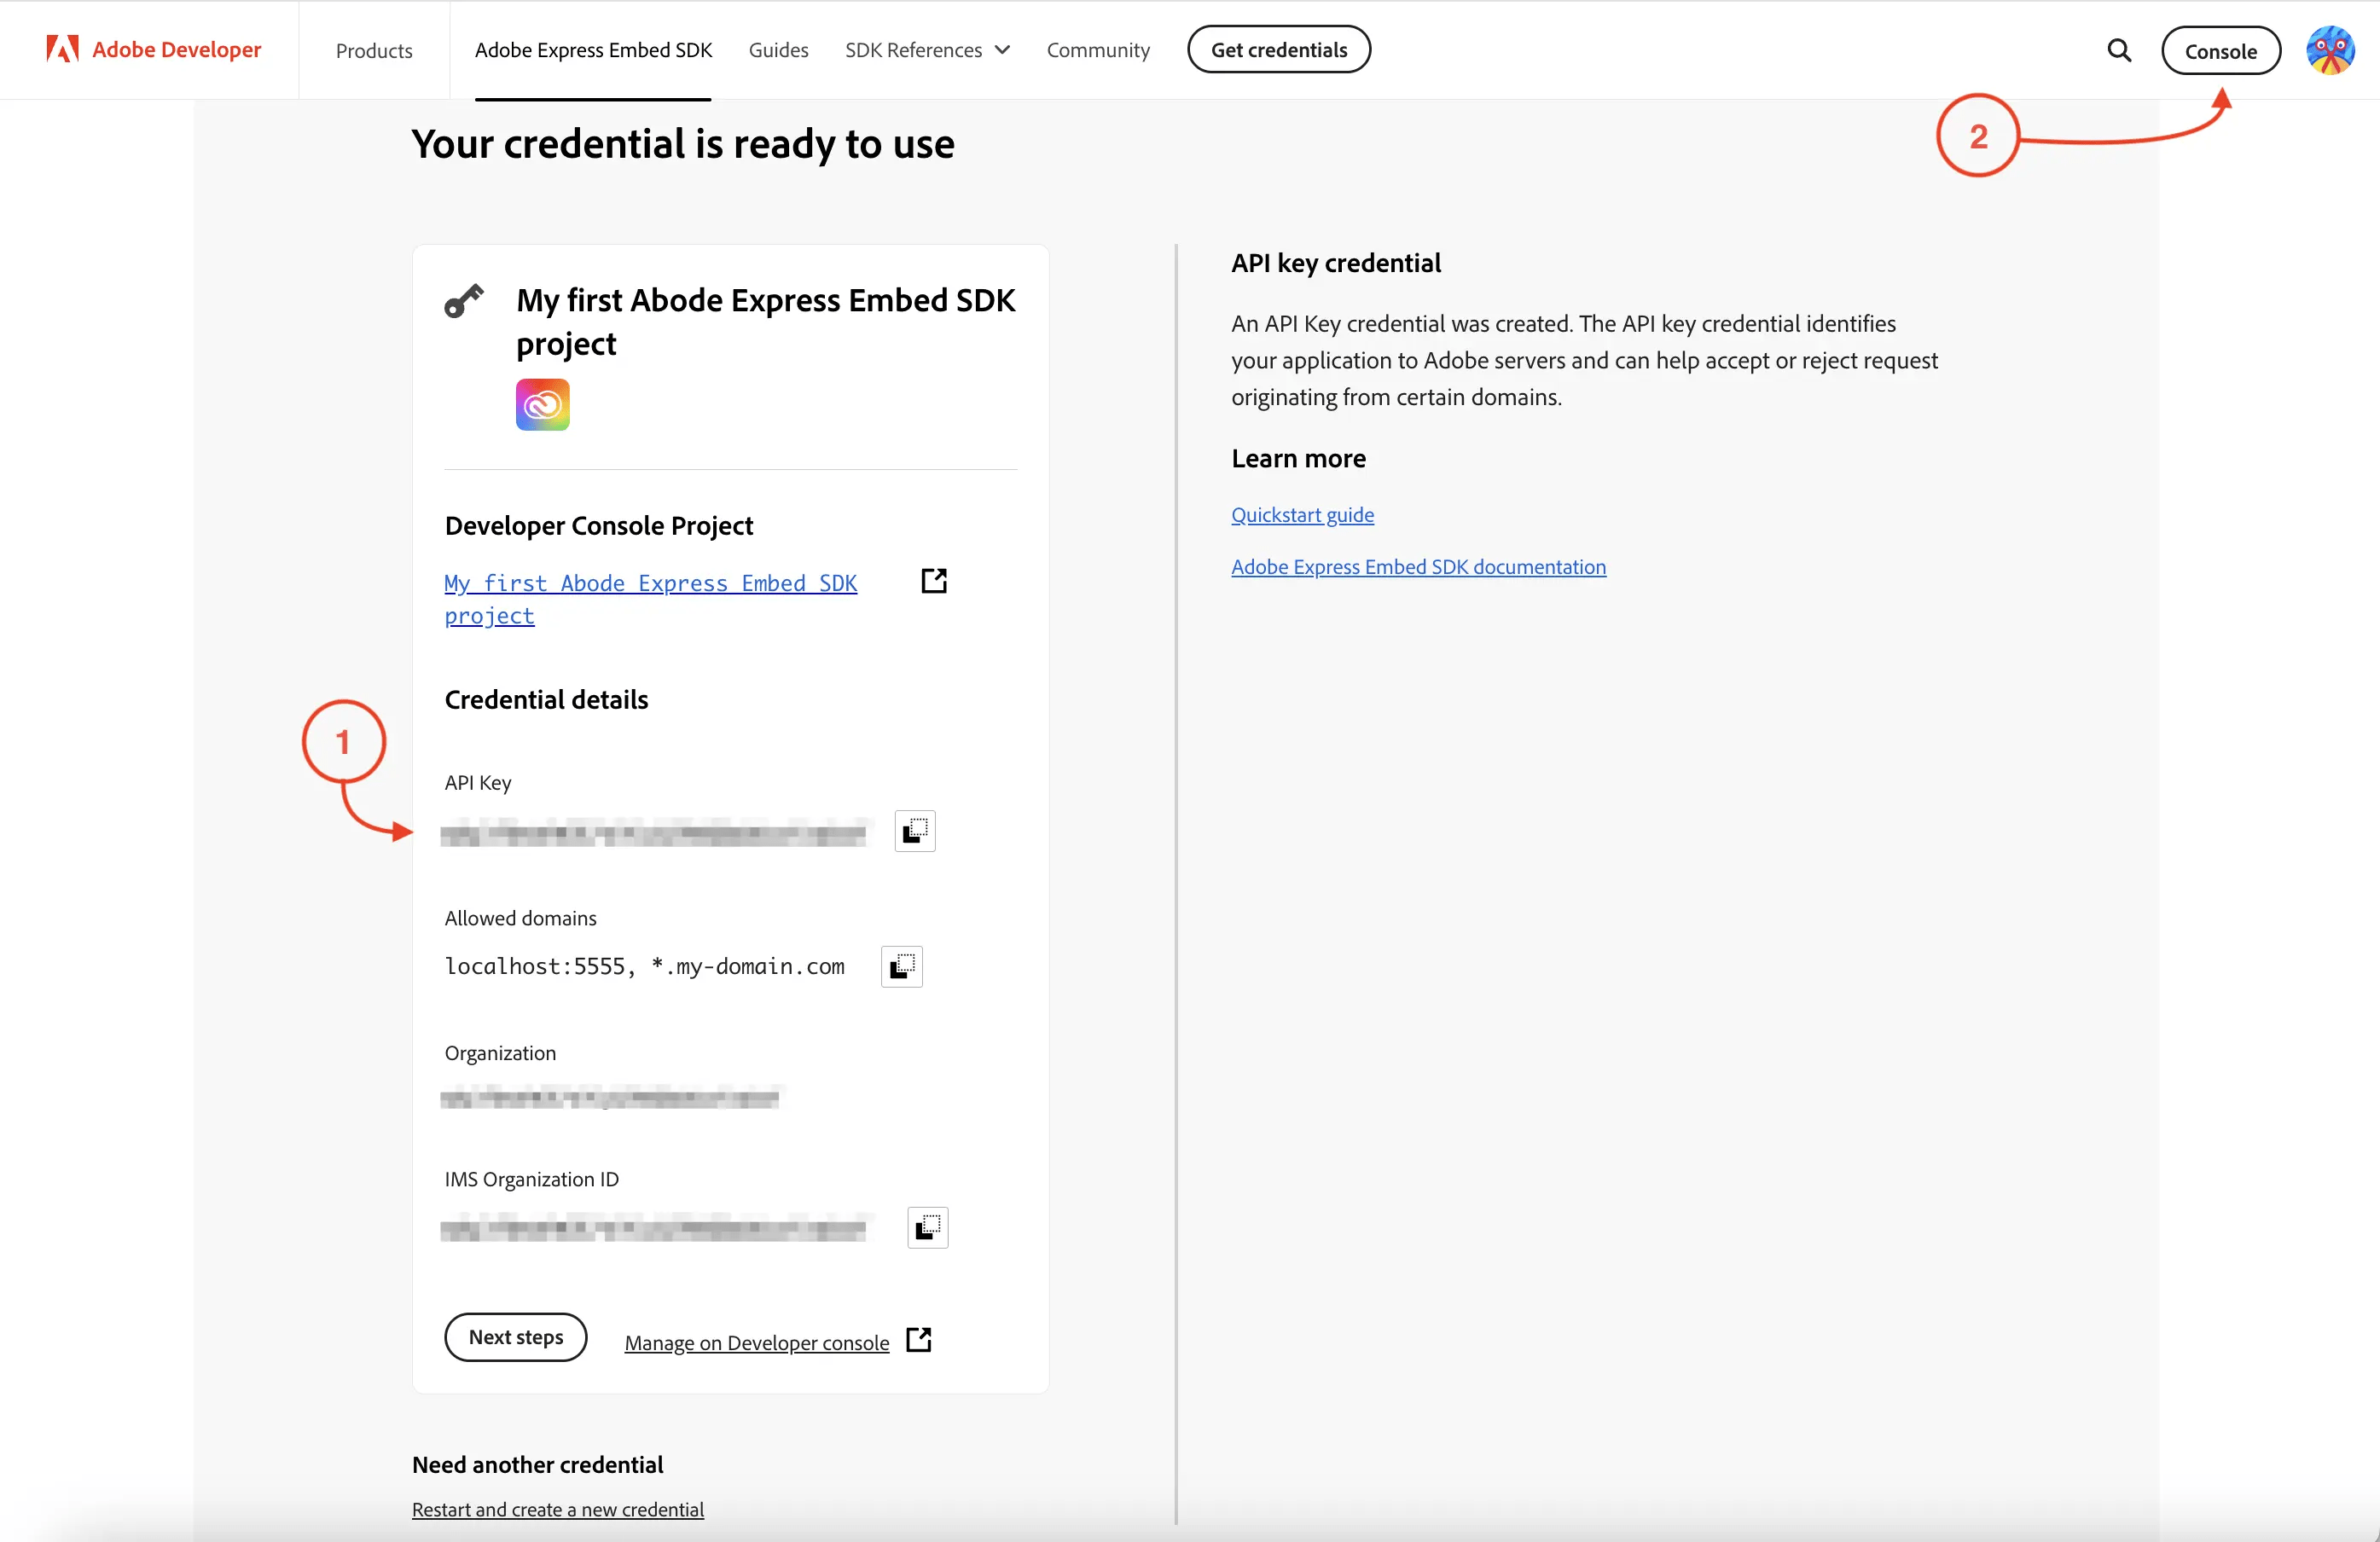The image size is (2380, 1542).
Task: Select the localhost:5555, *.my-domain.com text
Action: (644, 966)
